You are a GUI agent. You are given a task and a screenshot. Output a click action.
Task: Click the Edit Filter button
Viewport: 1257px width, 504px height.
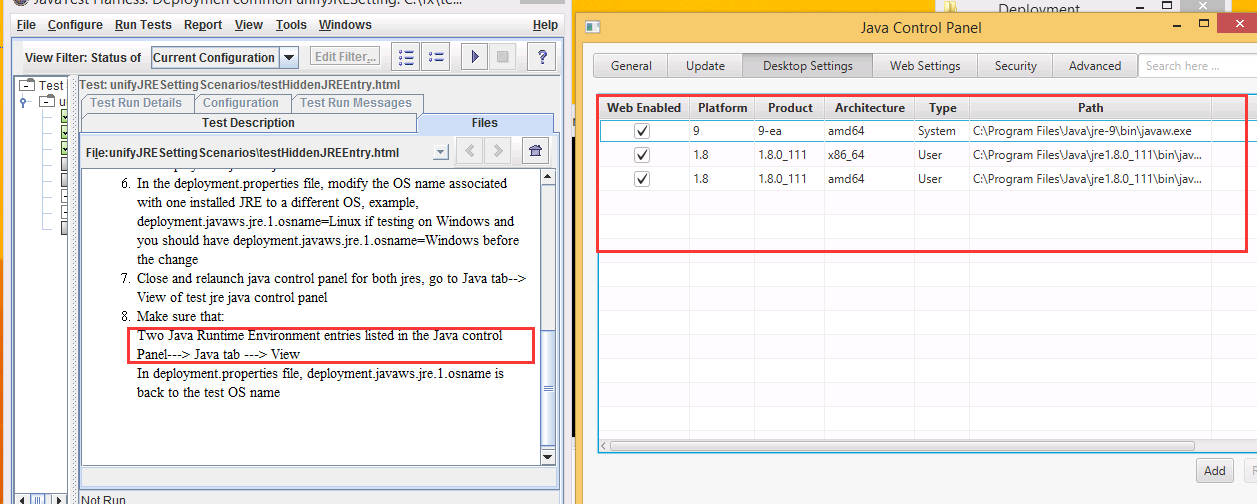[345, 57]
